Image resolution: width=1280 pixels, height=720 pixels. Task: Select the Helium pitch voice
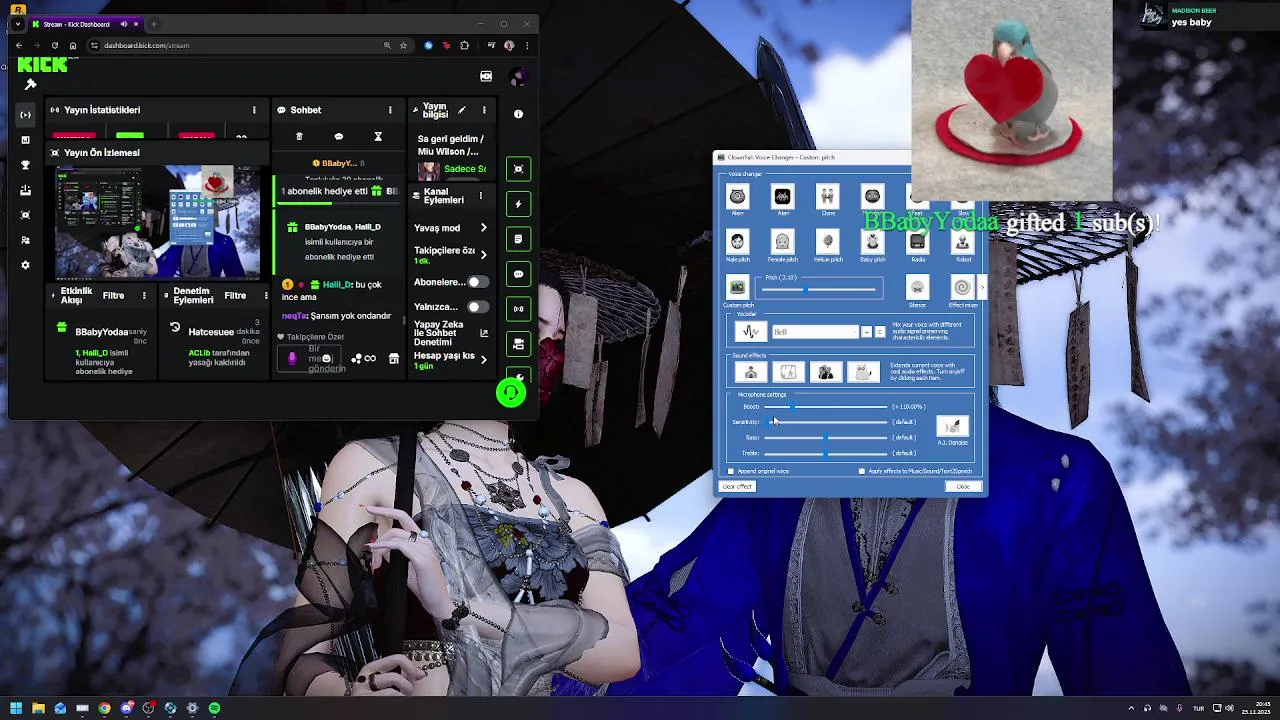[x=827, y=243]
